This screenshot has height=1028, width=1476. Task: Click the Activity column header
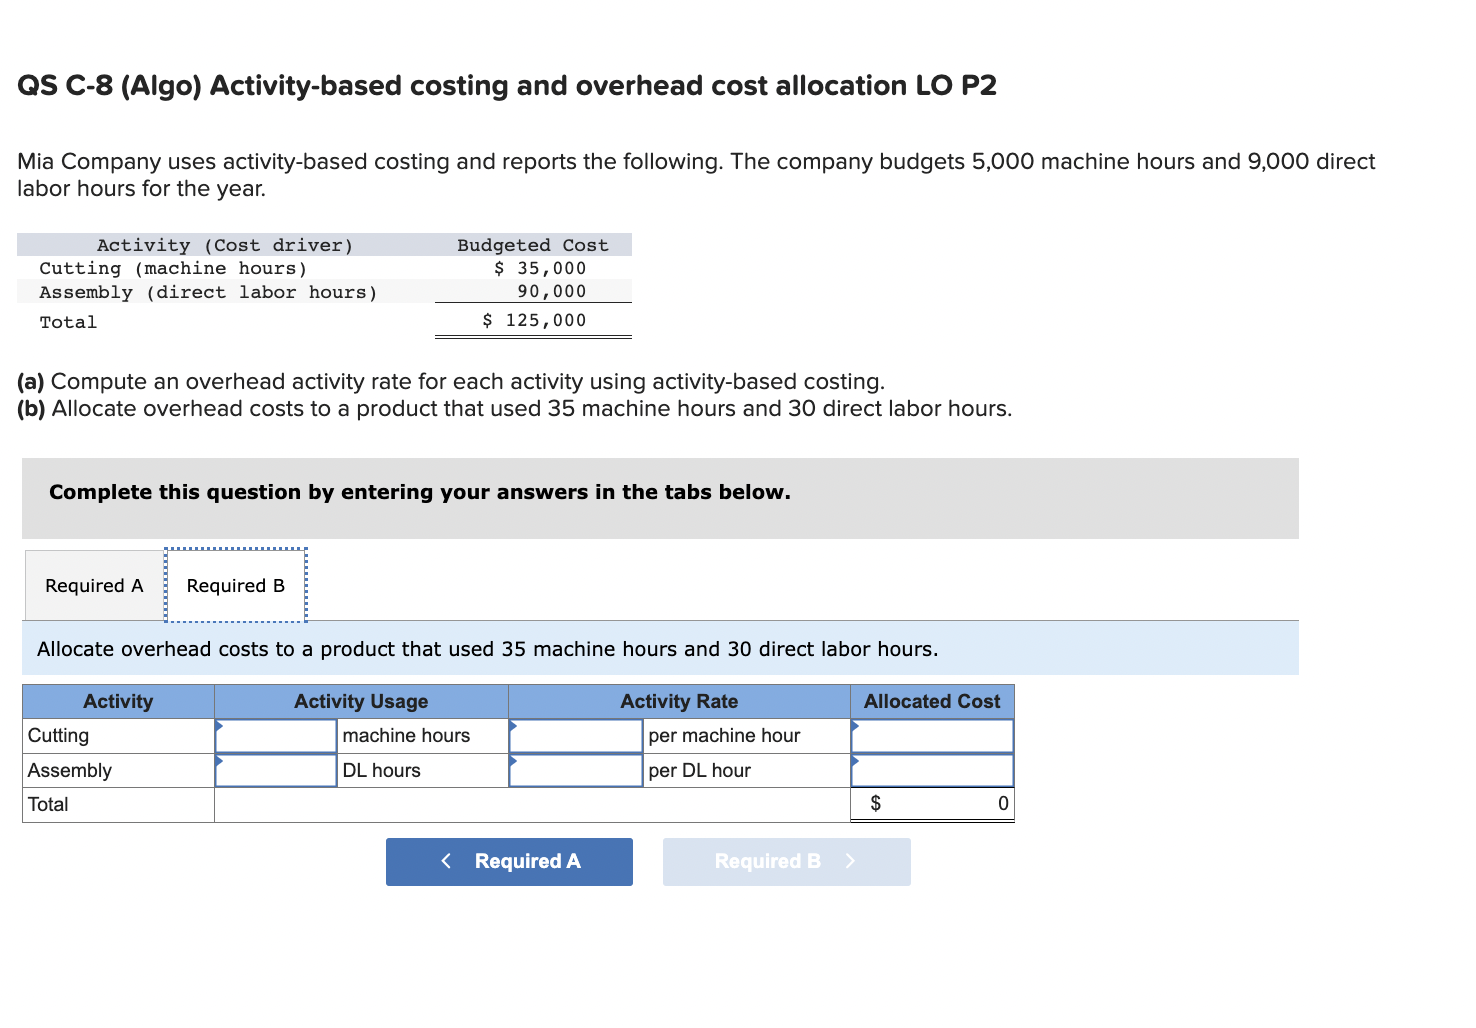117,701
